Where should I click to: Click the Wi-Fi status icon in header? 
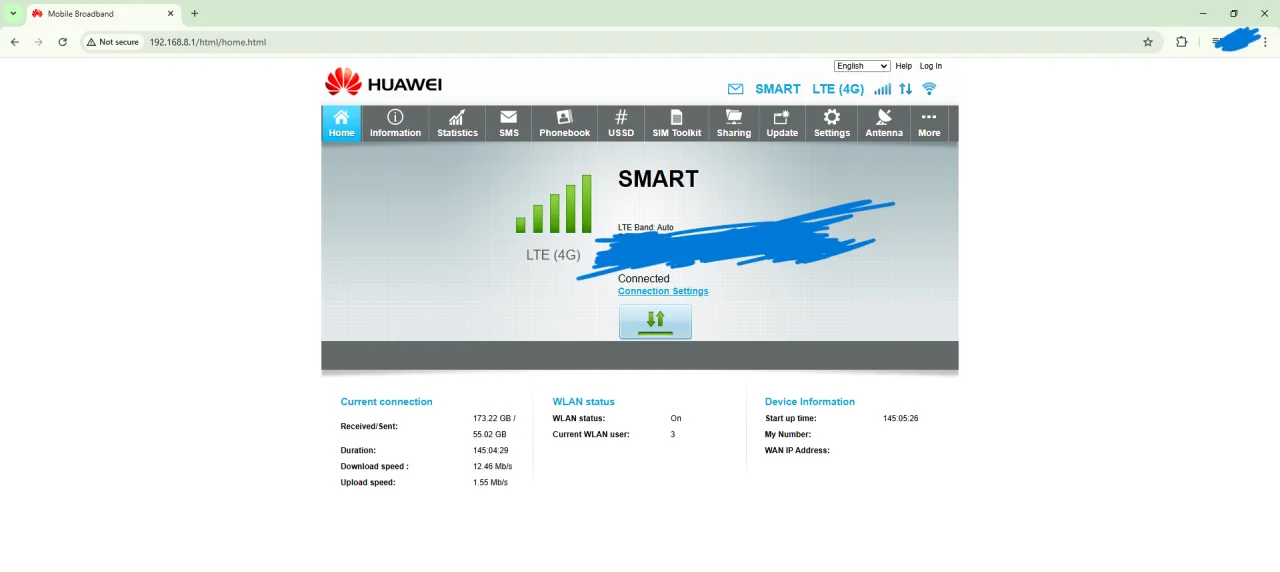point(929,89)
